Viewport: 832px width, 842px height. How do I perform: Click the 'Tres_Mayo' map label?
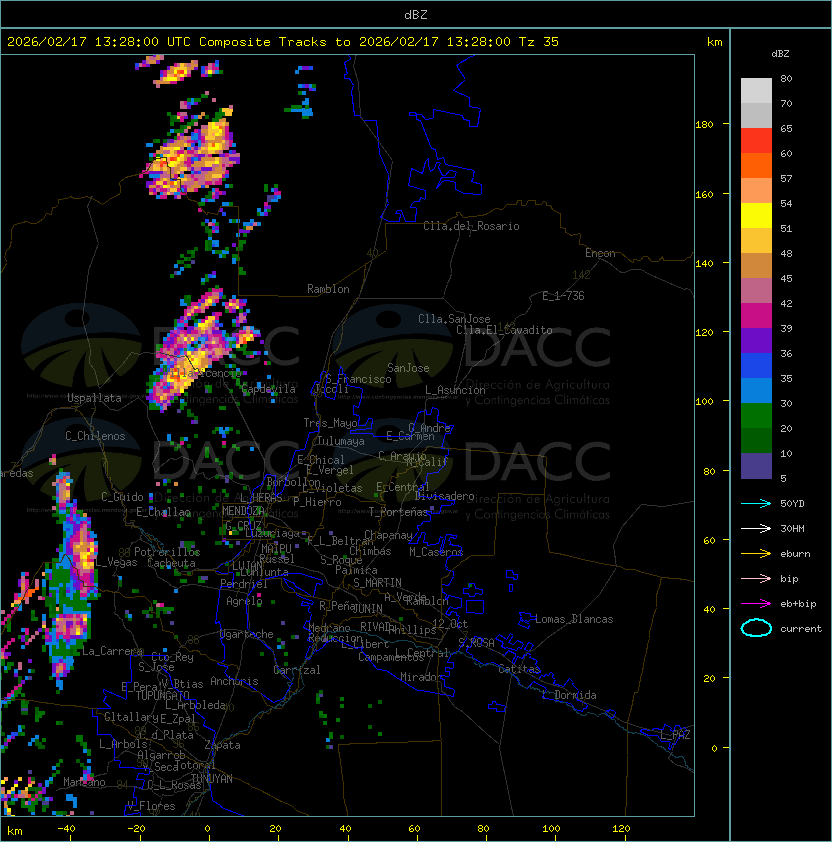[330, 423]
